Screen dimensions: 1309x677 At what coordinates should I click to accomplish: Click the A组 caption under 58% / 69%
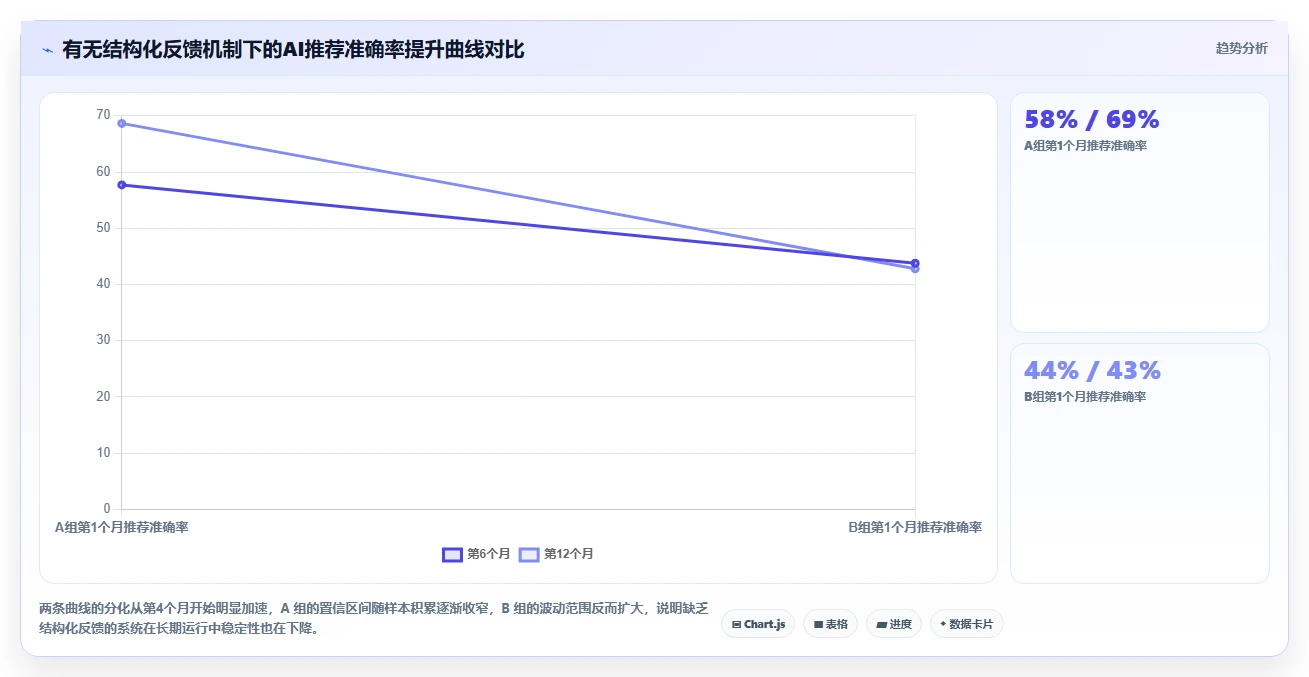[1085, 146]
